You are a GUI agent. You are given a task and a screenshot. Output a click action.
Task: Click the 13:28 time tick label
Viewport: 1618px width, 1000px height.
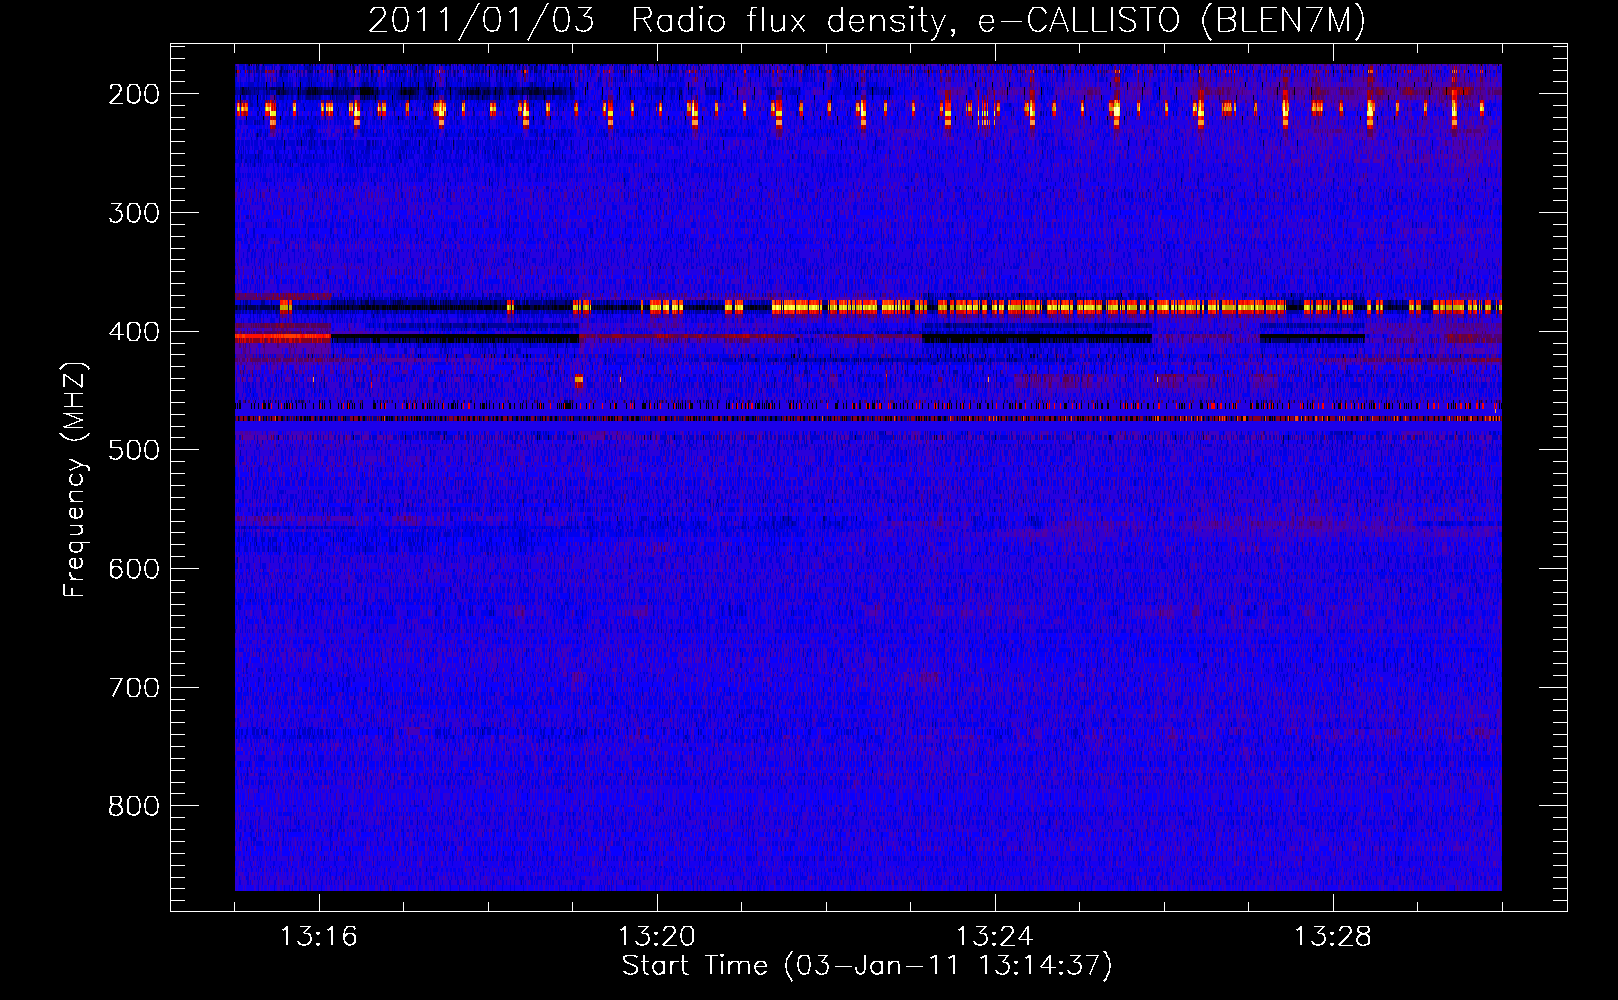(x=1332, y=937)
